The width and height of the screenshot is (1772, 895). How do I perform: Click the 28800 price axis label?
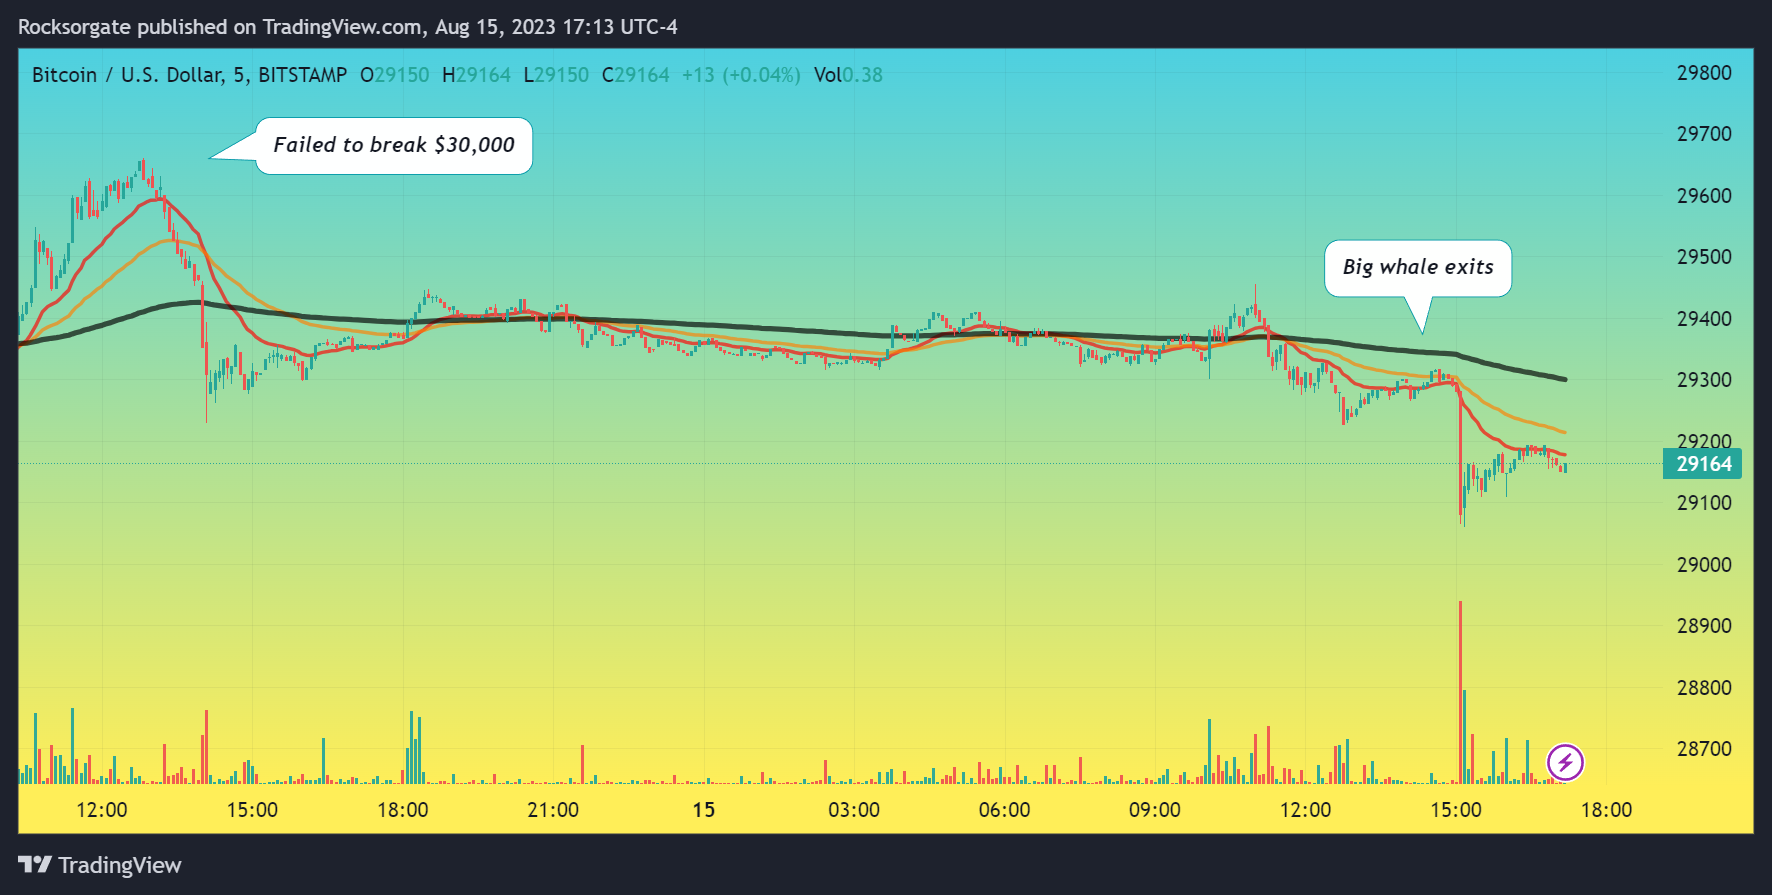click(x=1704, y=688)
